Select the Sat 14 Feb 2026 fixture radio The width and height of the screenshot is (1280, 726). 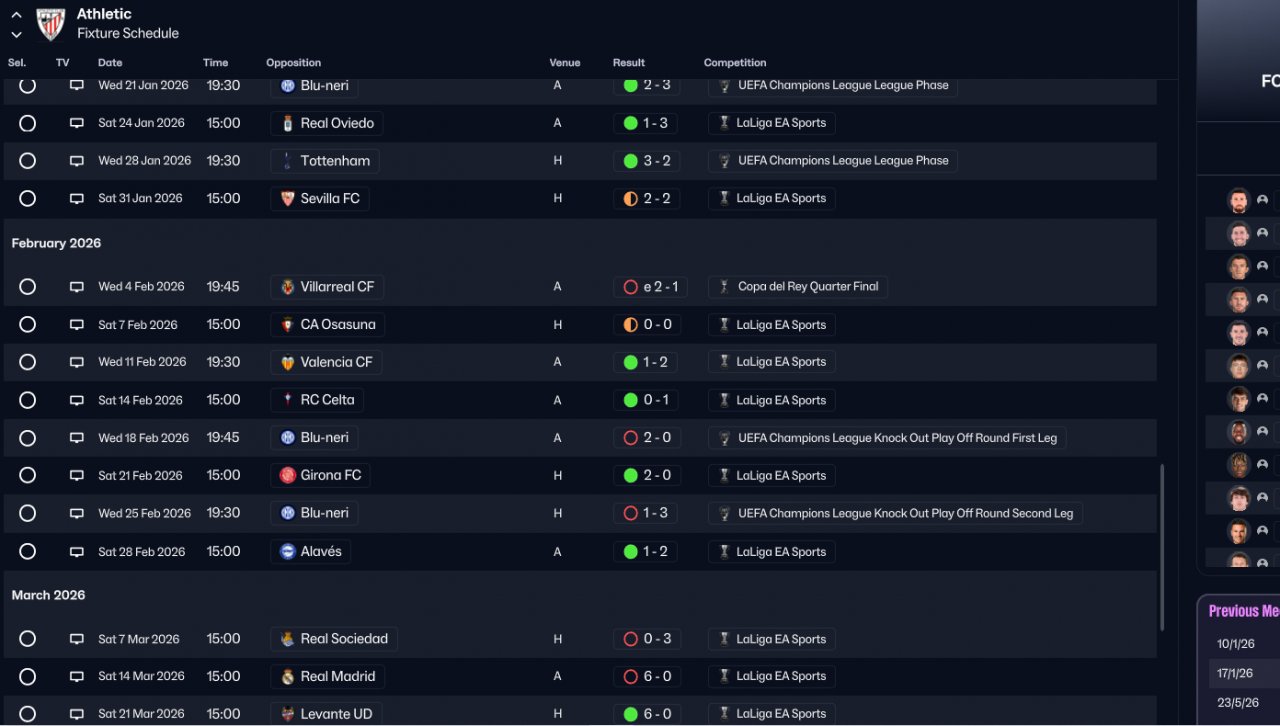pyautogui.click(x=27, y=400)
